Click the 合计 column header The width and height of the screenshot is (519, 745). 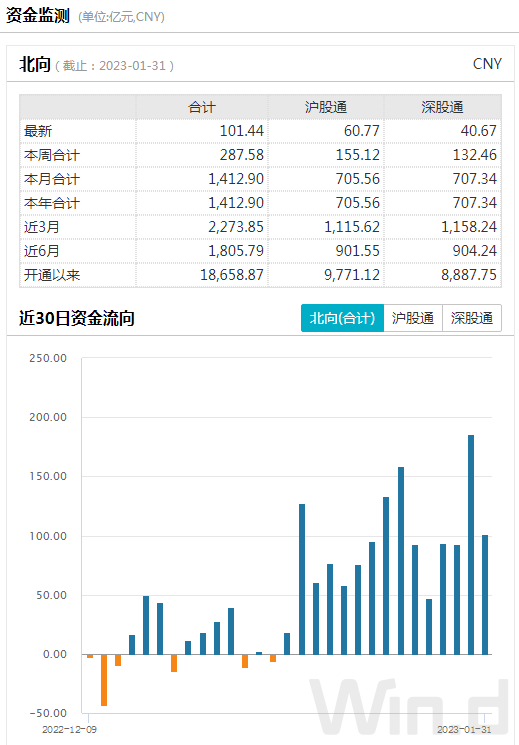[x=202, y=107]
